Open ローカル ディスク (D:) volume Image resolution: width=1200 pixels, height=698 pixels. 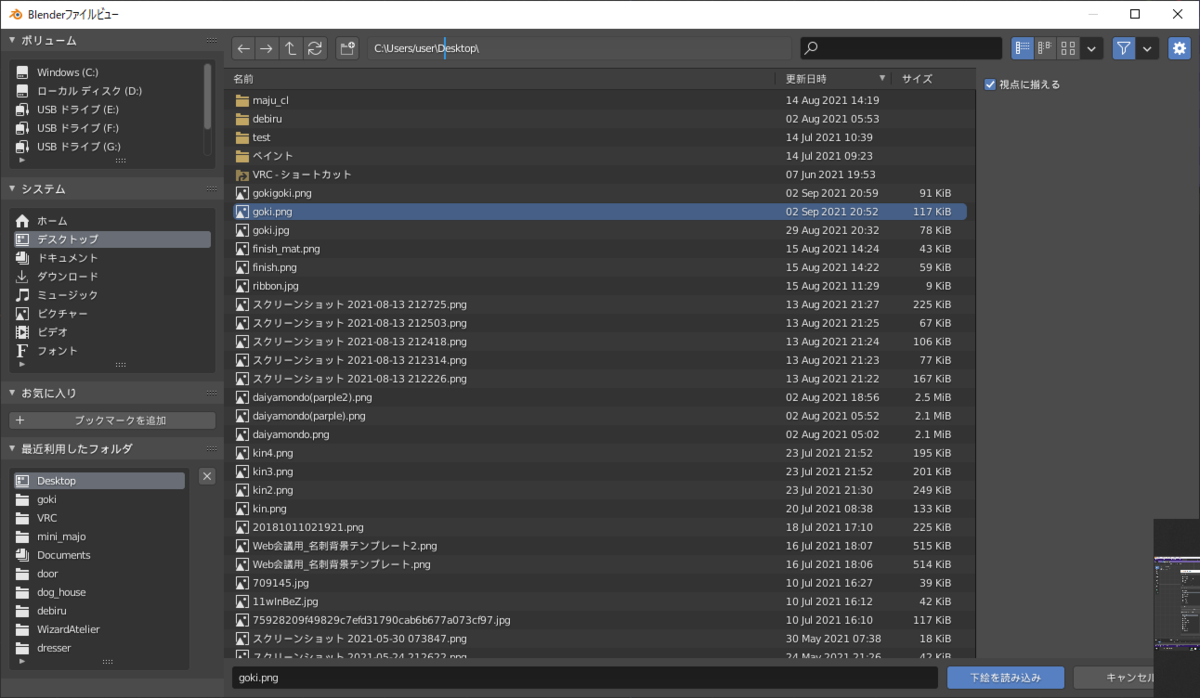(108, 91)
